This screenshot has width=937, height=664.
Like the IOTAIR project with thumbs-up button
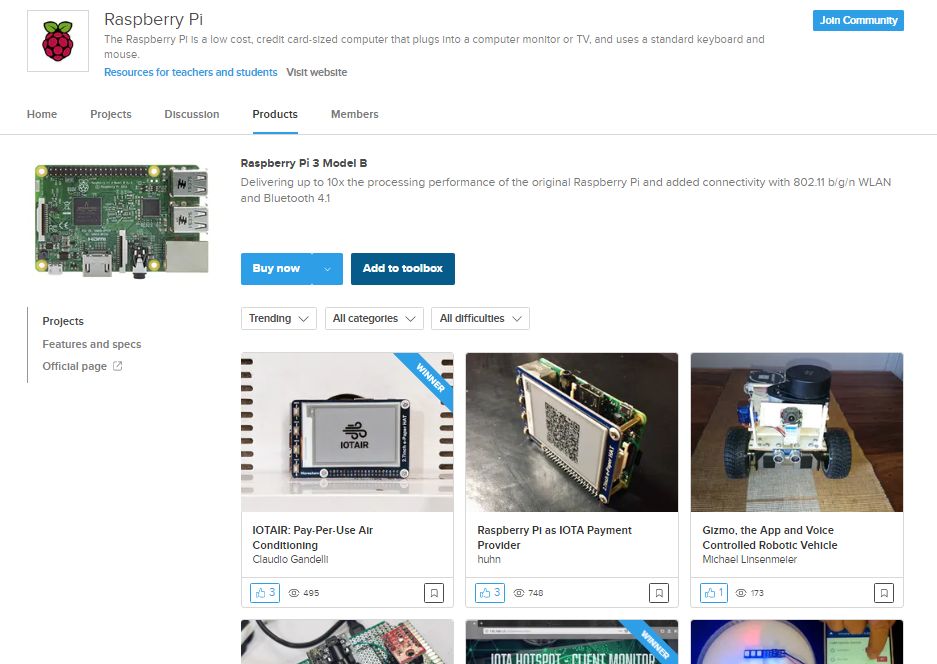[265, 593]
